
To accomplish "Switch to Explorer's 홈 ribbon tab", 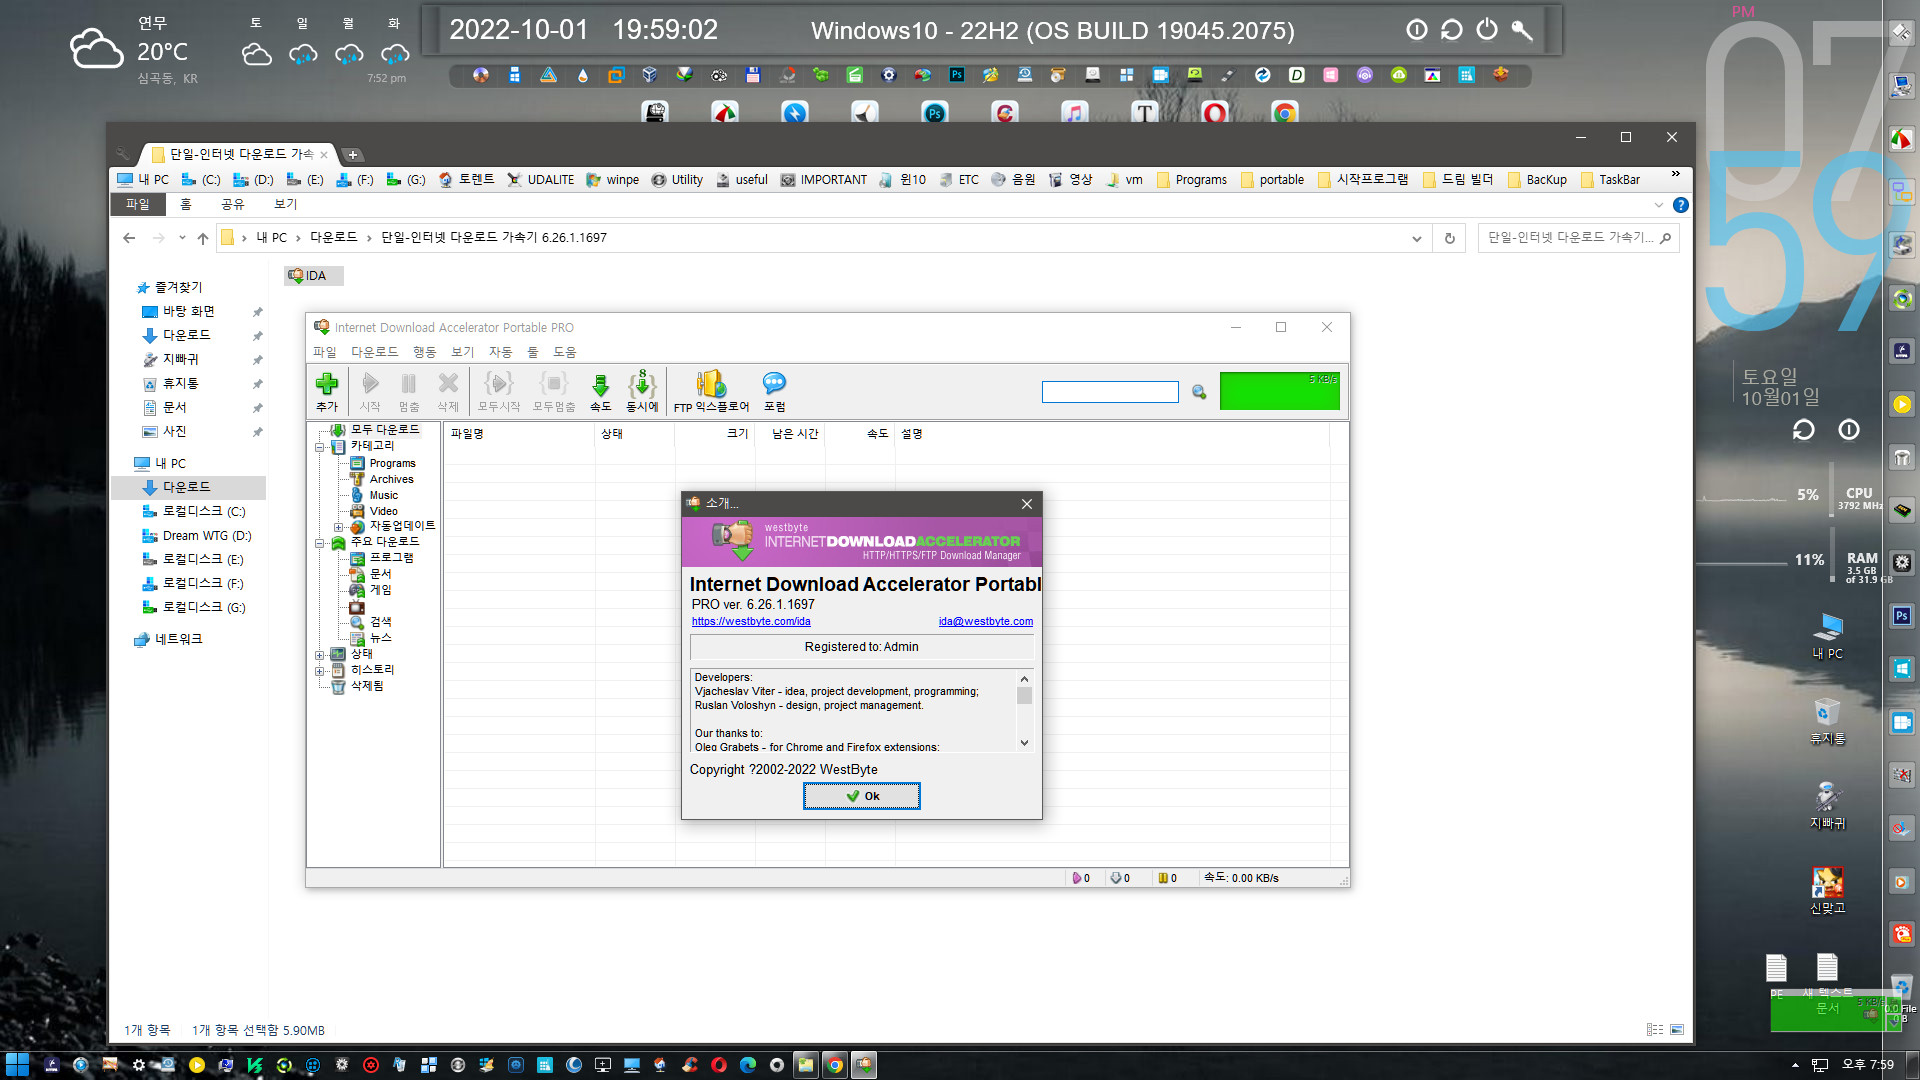I will pos(185,204).
